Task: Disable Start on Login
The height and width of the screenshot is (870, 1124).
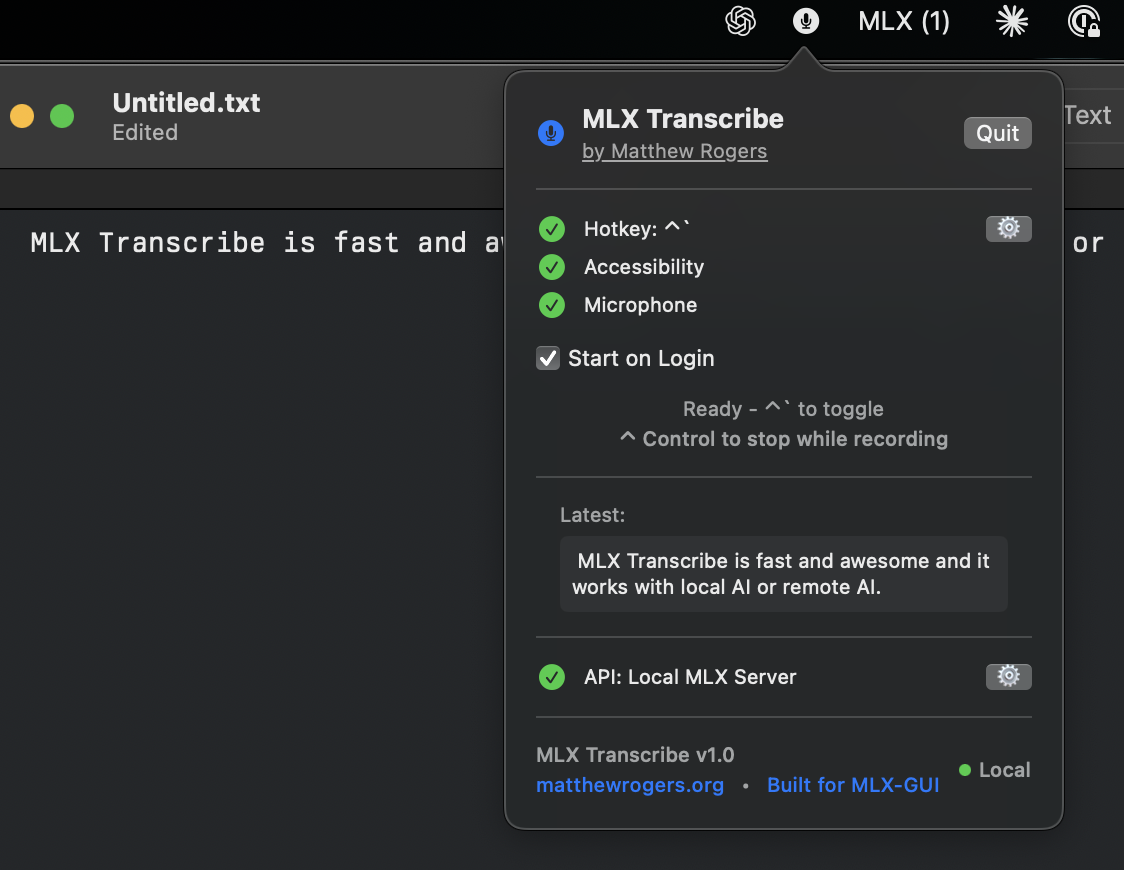Action: [547, 358]
